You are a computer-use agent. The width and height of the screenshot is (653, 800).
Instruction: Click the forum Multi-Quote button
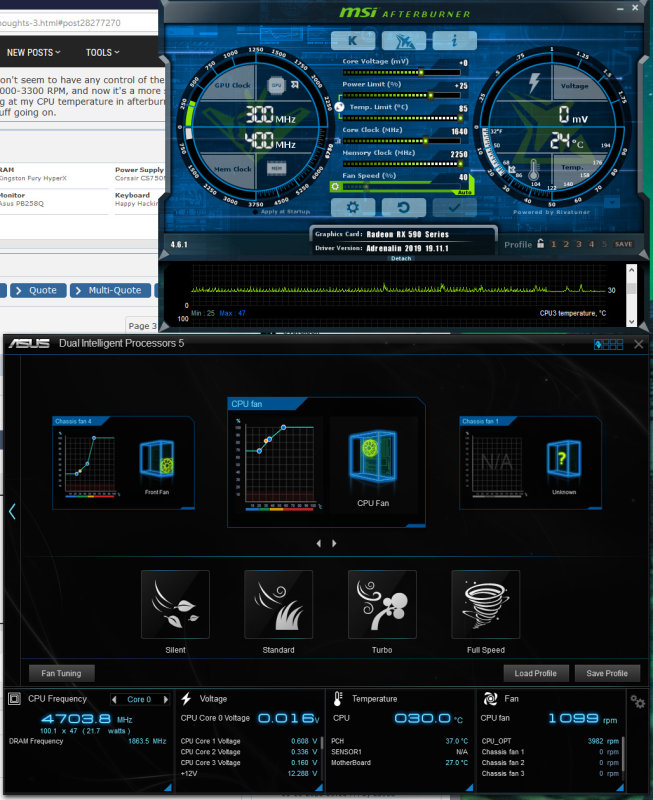point(111,290)
